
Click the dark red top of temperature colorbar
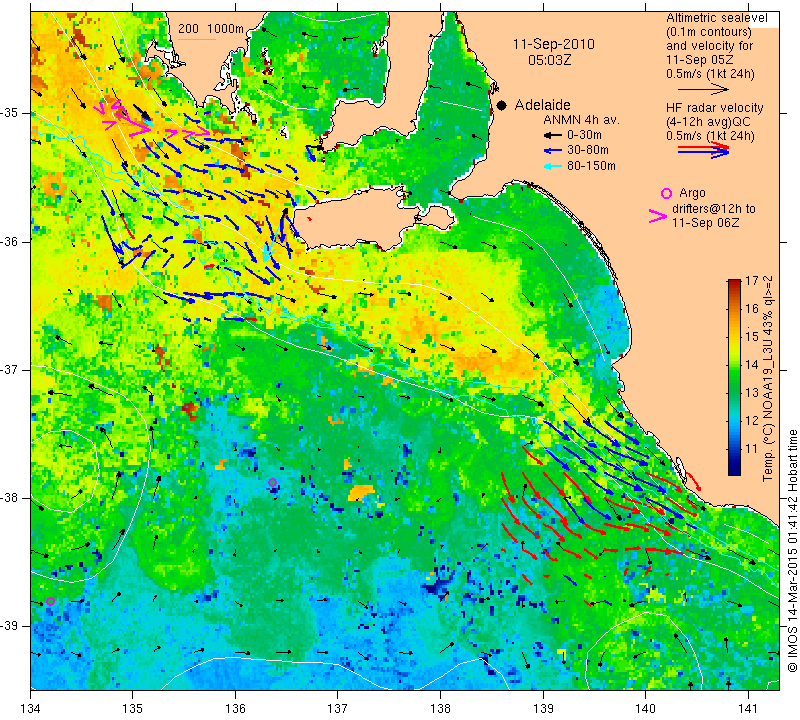pos(734,283)
